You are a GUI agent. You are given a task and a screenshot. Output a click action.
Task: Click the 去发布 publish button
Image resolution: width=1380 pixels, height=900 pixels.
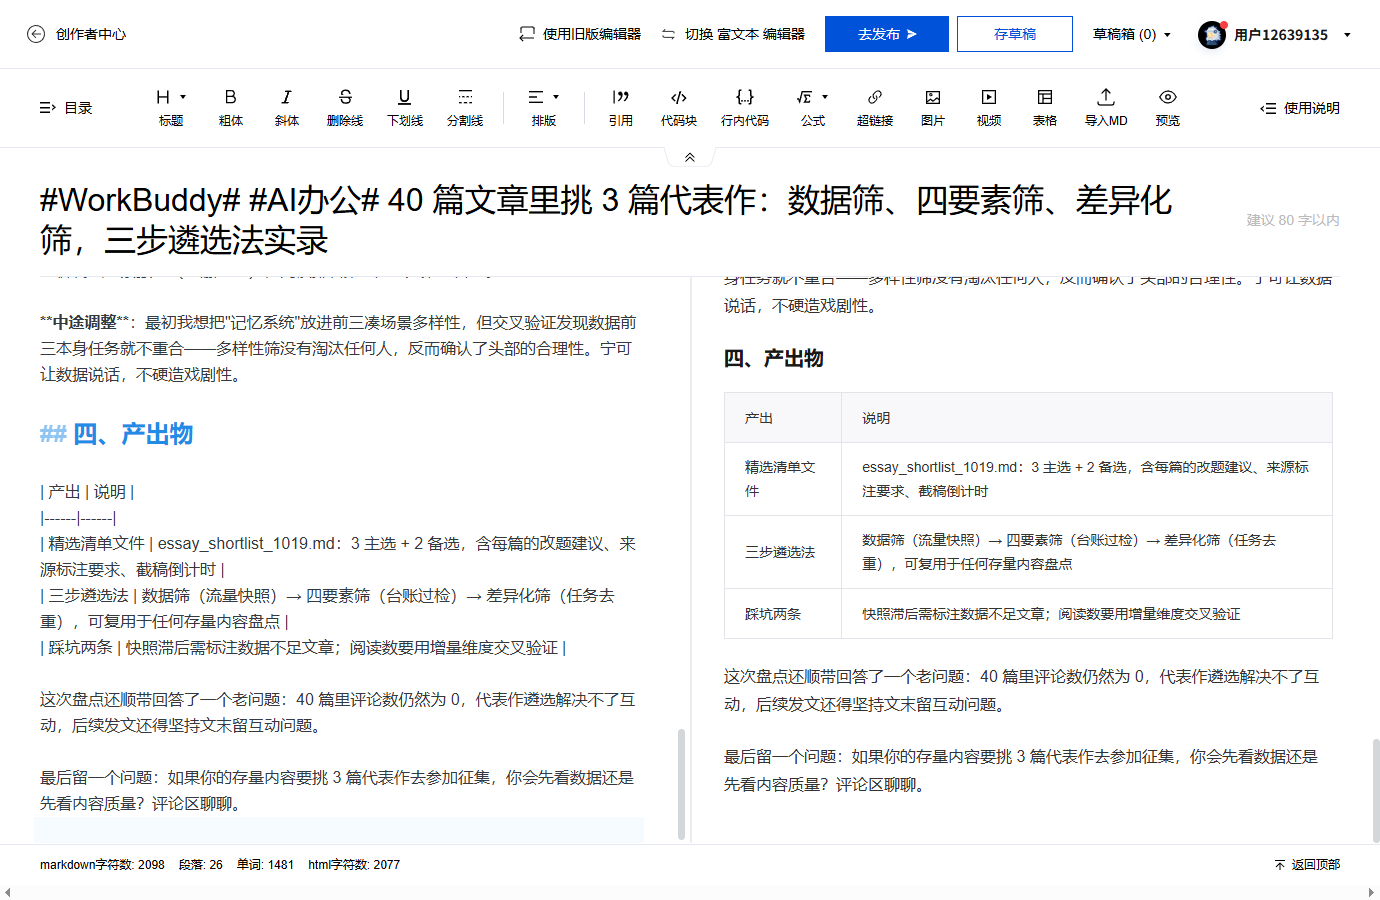[x=887, y=34]
